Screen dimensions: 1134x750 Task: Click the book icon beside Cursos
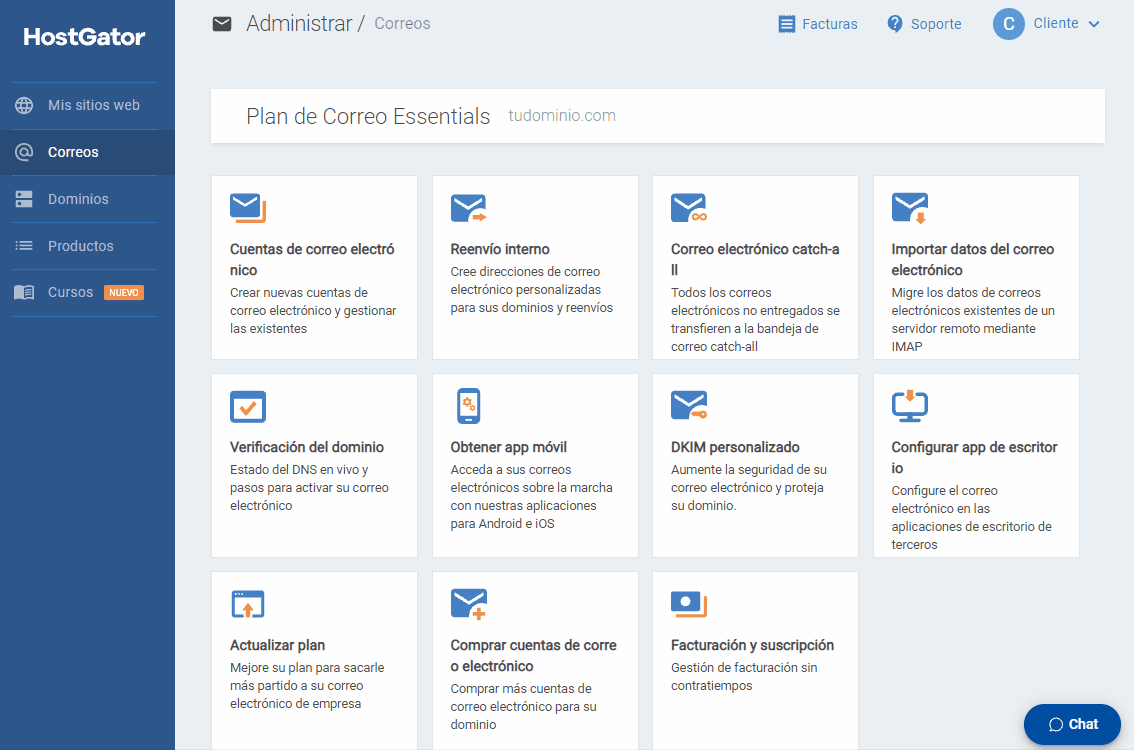pyautogui.click(x=24, y=292)
